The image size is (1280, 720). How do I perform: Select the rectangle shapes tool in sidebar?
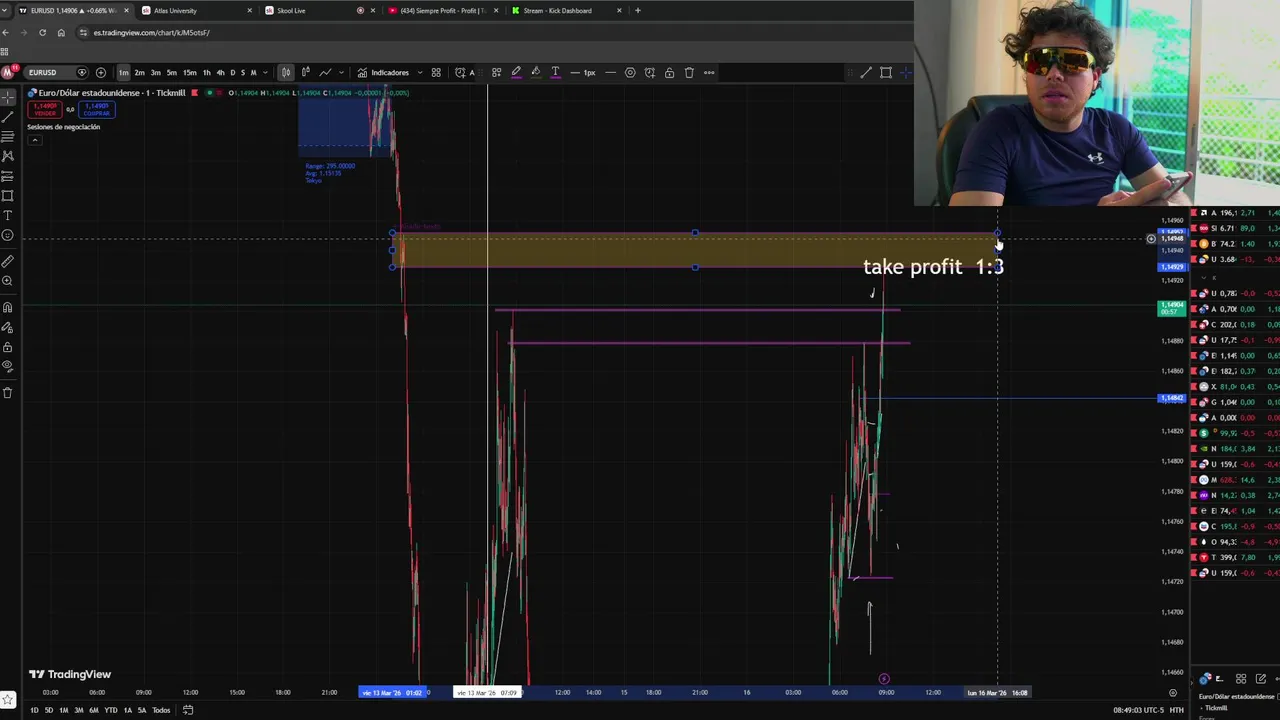[7, 196]
